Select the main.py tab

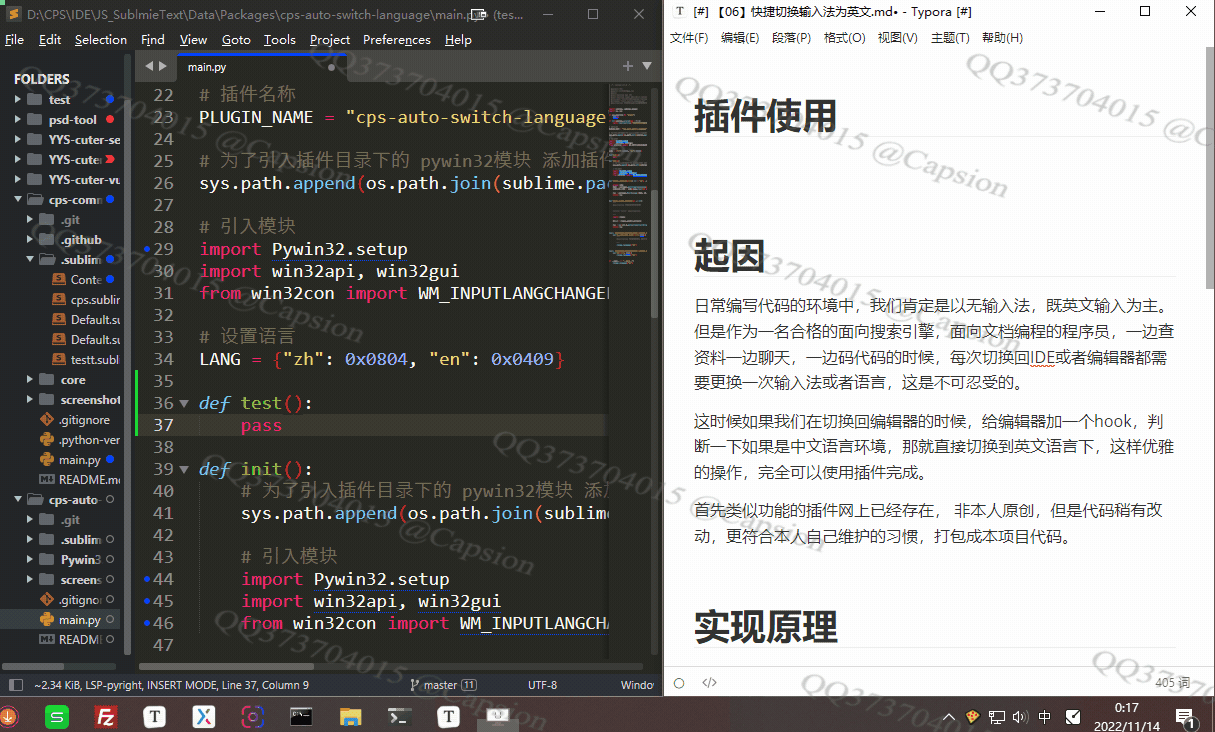coord(260,66)
